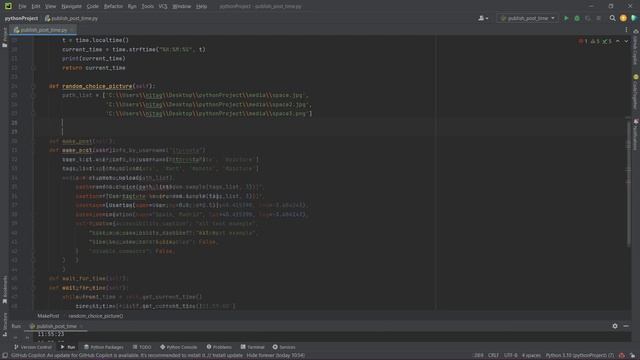Open the Edit menu

point(36,6)
